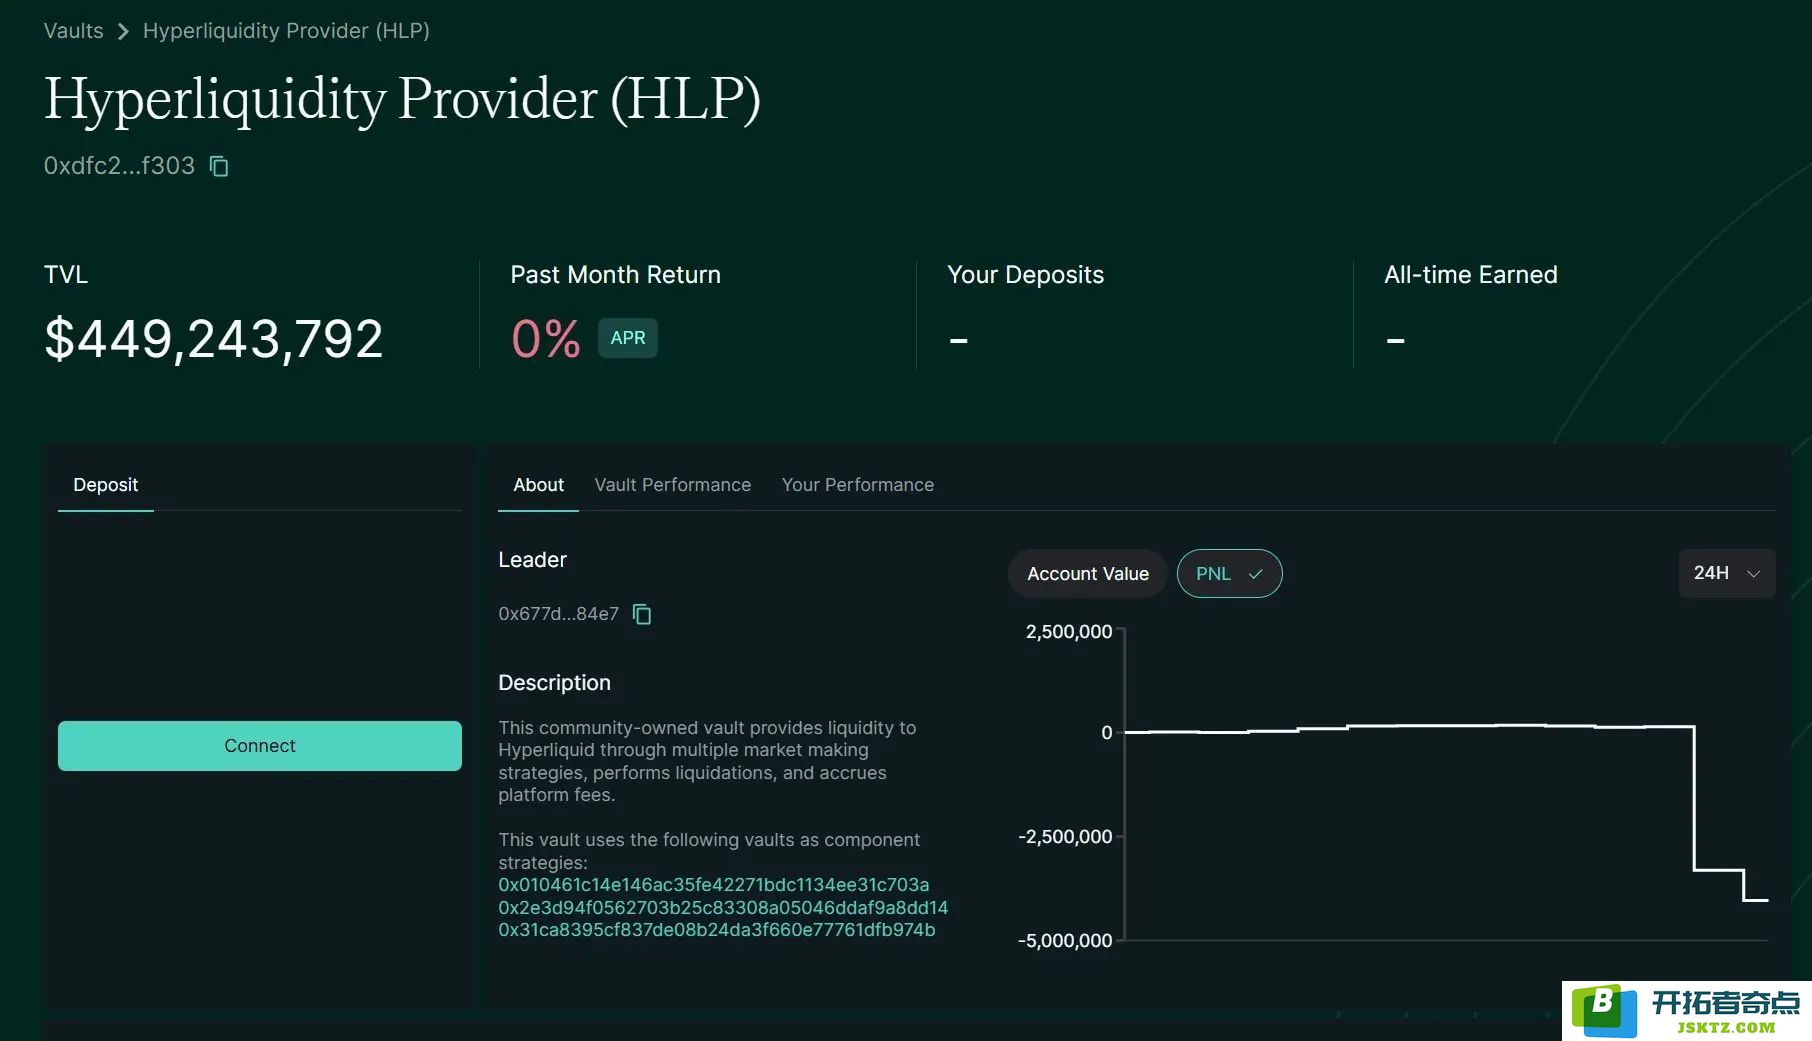Copy the vault address 0xdfc2...f303

[x=219, y=166]
